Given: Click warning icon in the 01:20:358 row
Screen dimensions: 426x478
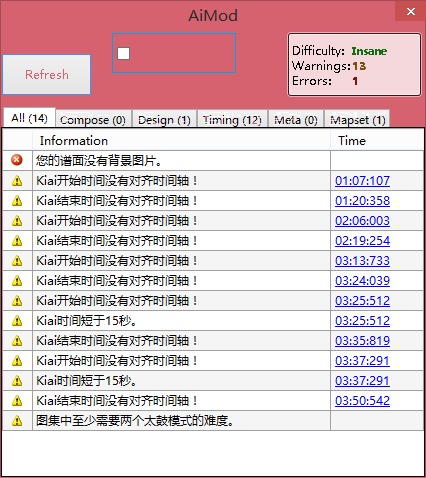Looking at the screenshot, I should pyautogui.click(x=17, y=201).
